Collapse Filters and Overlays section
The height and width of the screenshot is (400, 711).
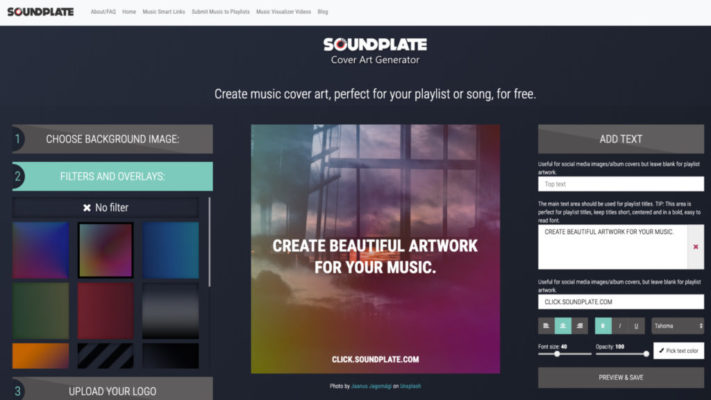[x=112, y=176]
